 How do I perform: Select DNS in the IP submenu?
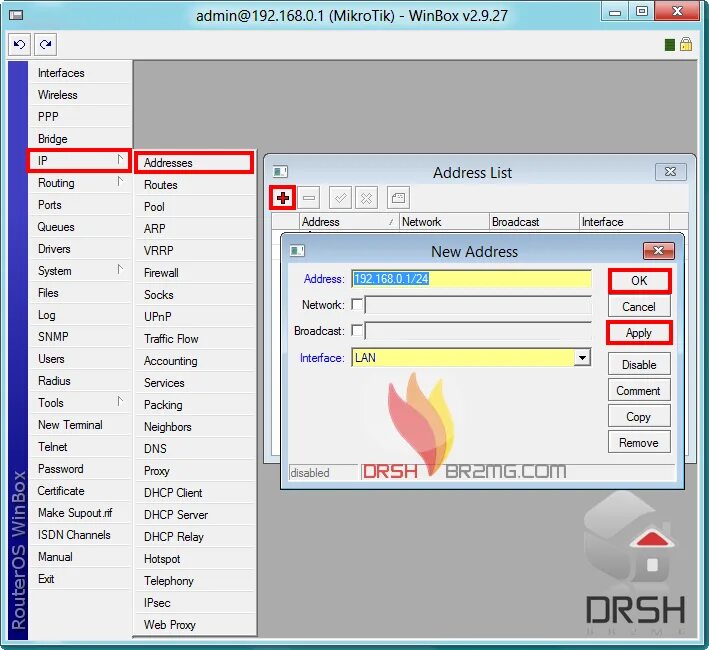coord(195,449)
